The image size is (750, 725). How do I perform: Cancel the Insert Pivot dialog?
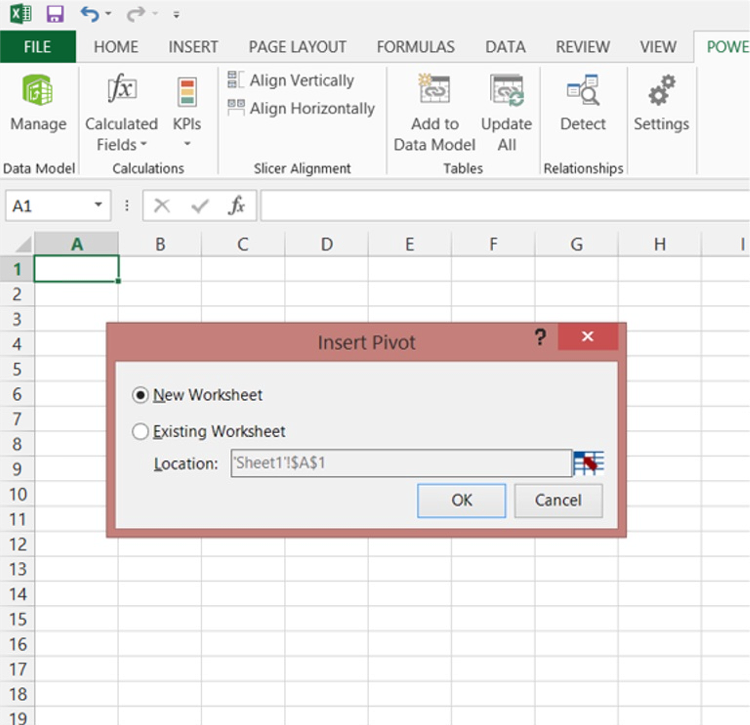tap(558, 500)
